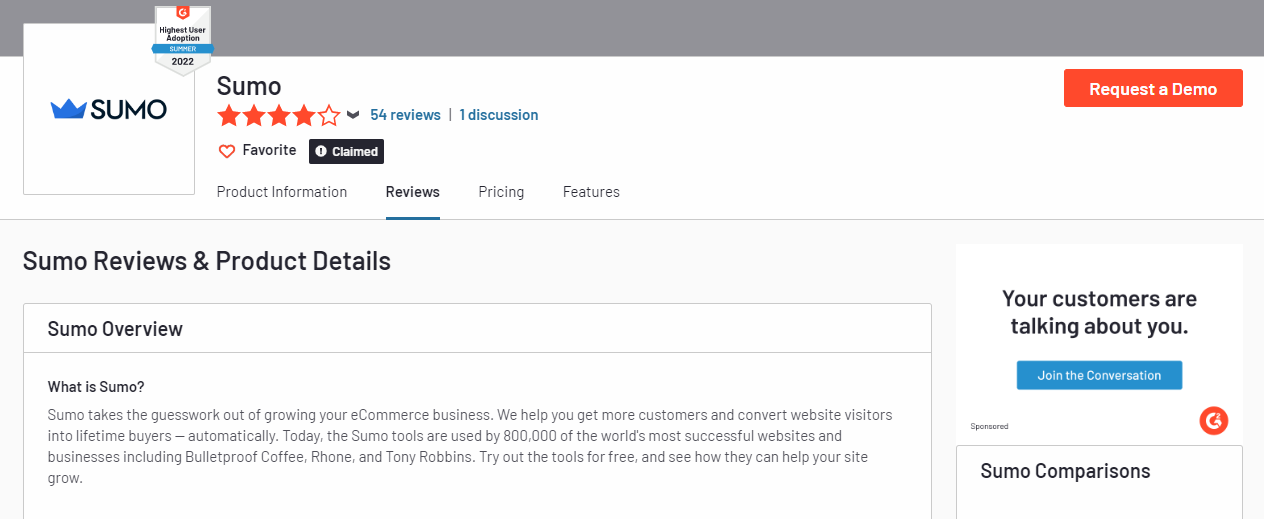Click the Favorite label

(x=269, y=150)
